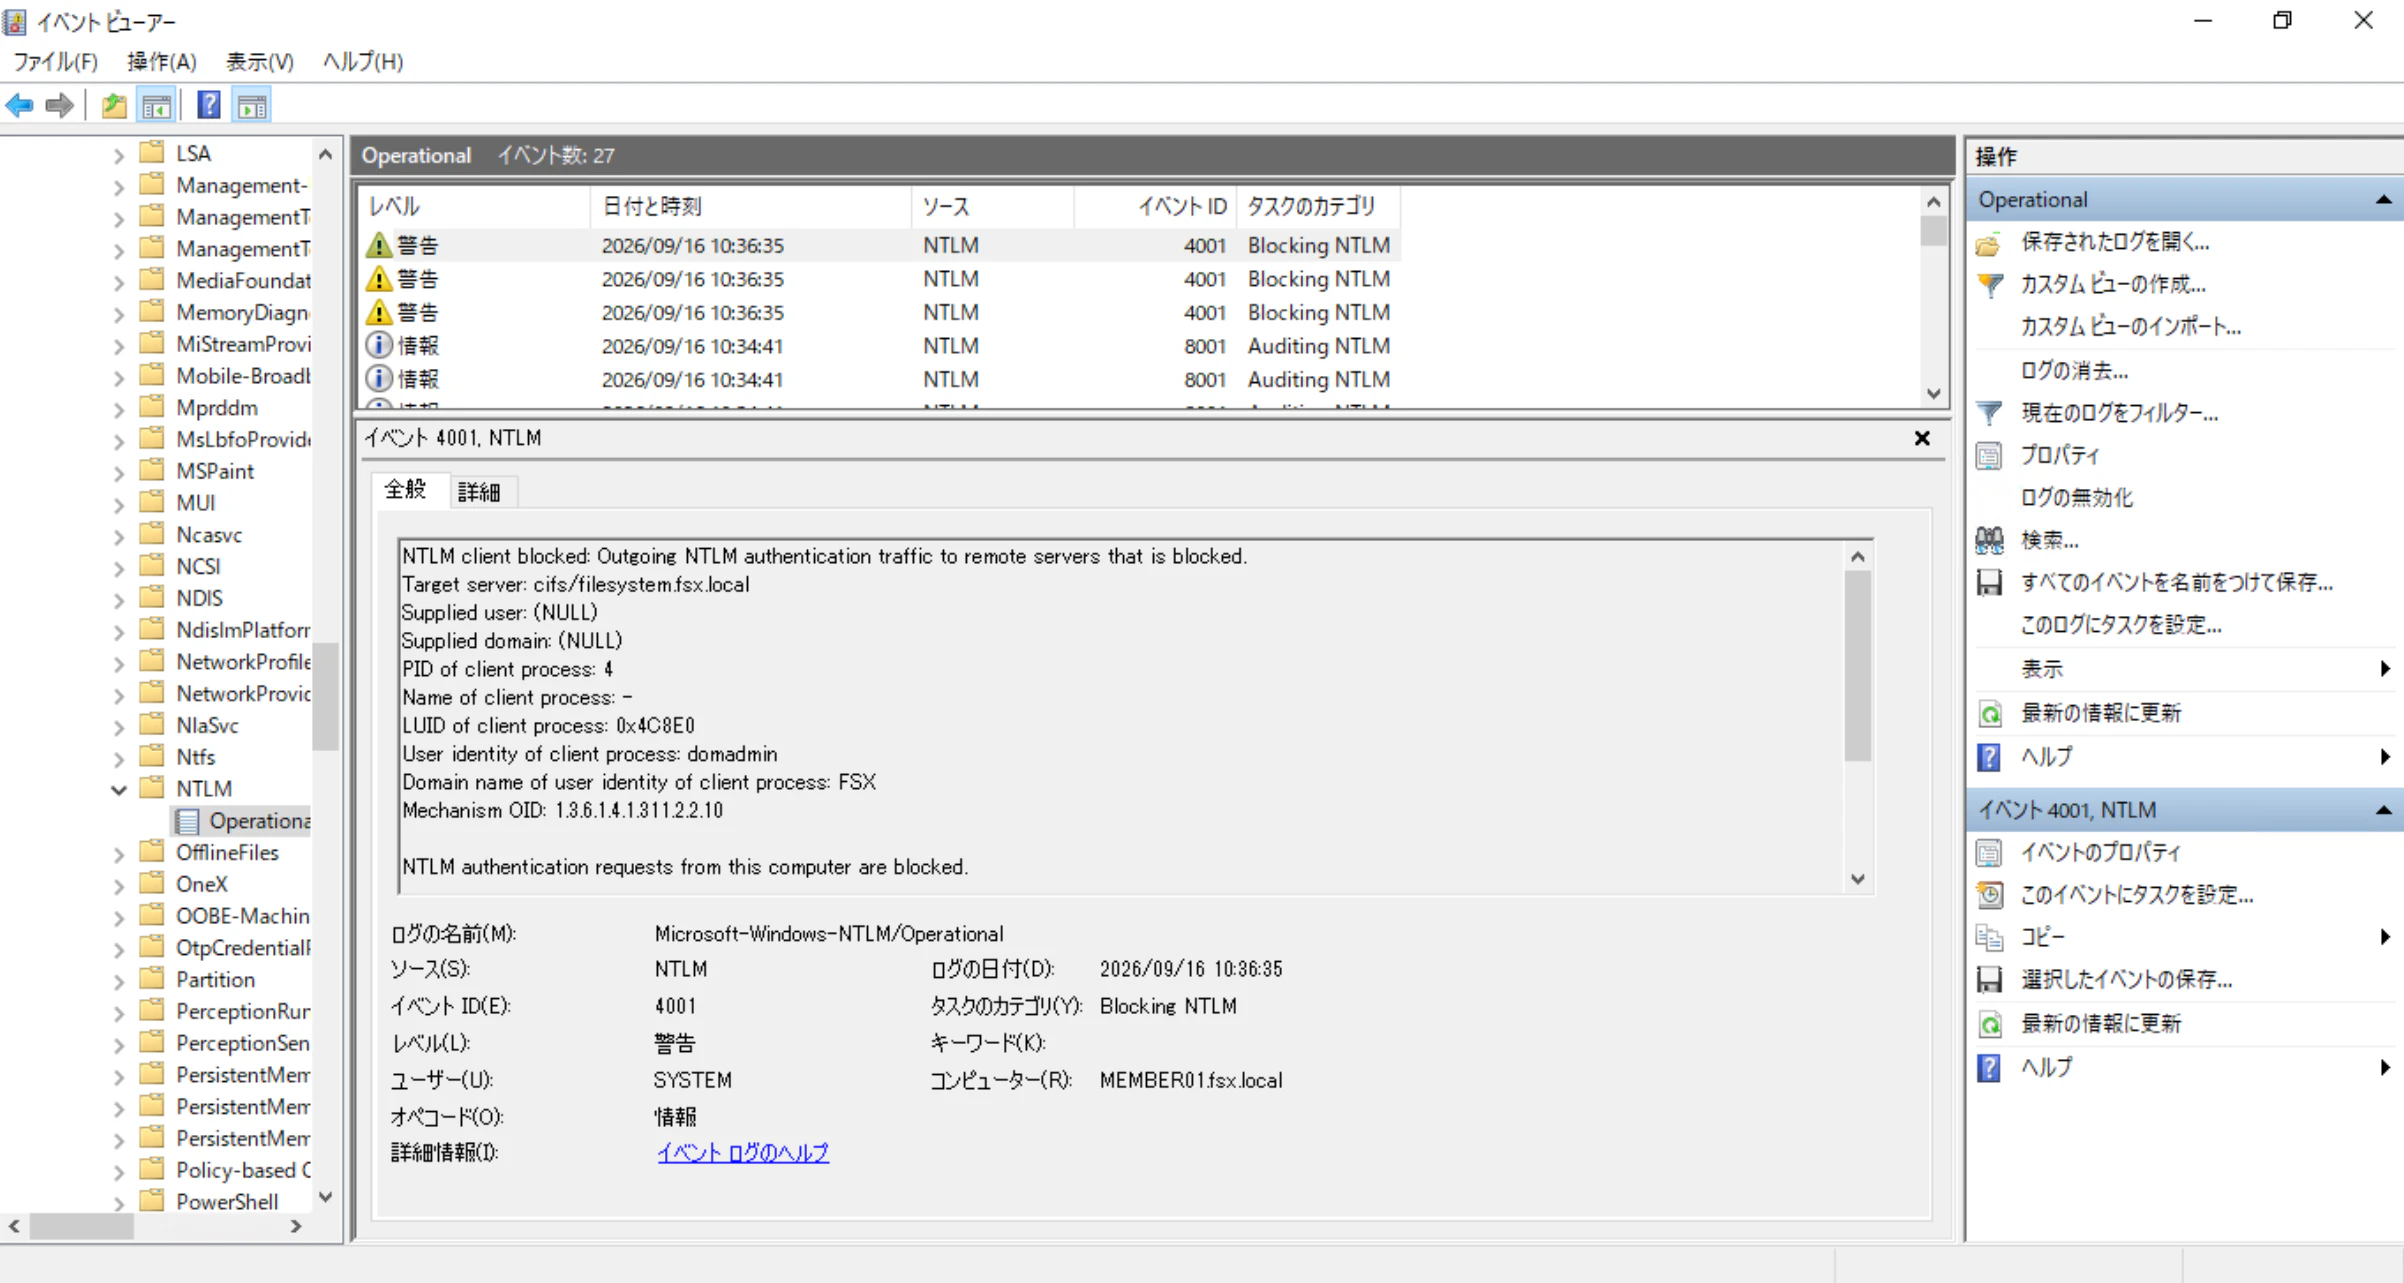Click tree pane horizontal scrollbar right arrow
The image size is (2404, 1283).
pyautogui.click(x=296, y=1226)
